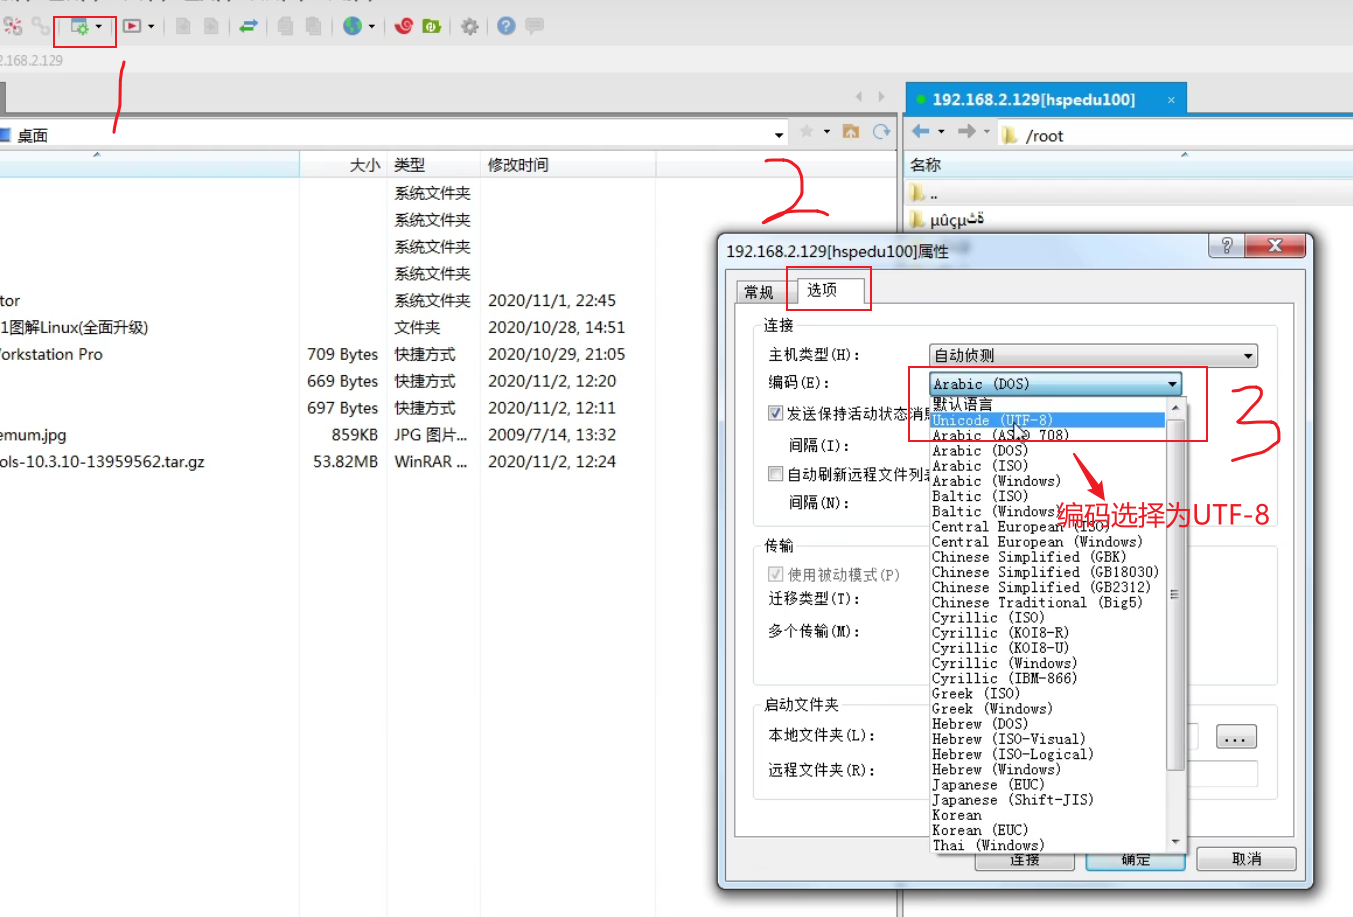This screenshot has height=917, width=1353.
Task: Expand the globe icon dropdown arrow
Action: [371, 27]
